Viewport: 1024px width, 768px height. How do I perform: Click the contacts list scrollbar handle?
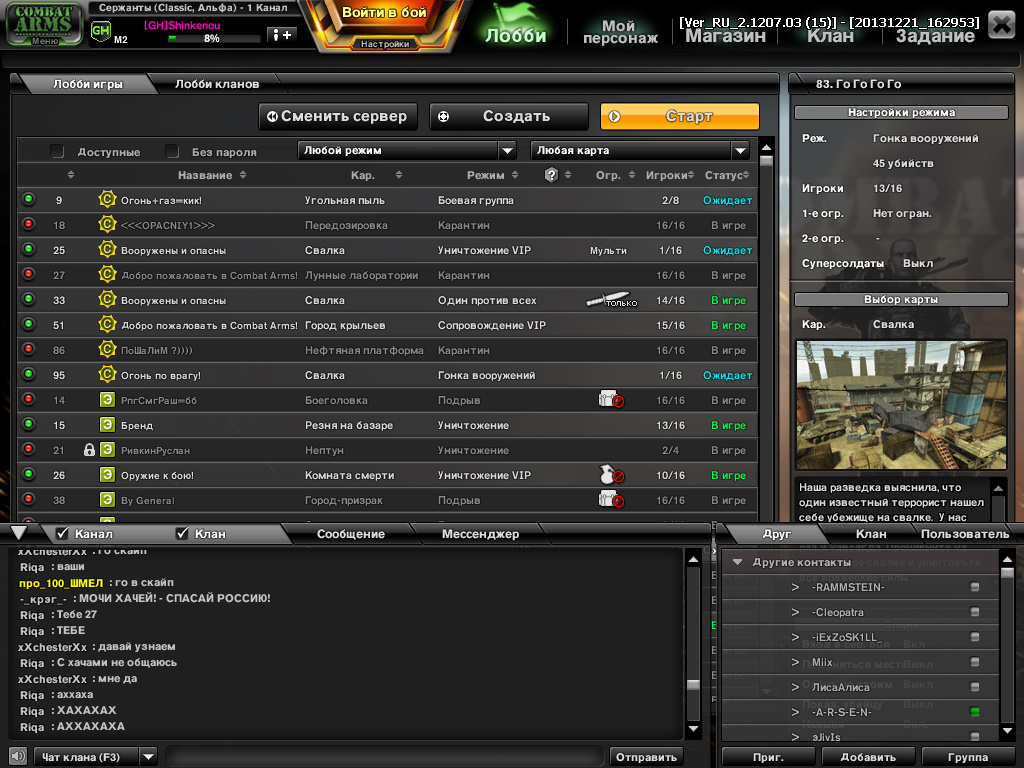[x=1007, y=573]
